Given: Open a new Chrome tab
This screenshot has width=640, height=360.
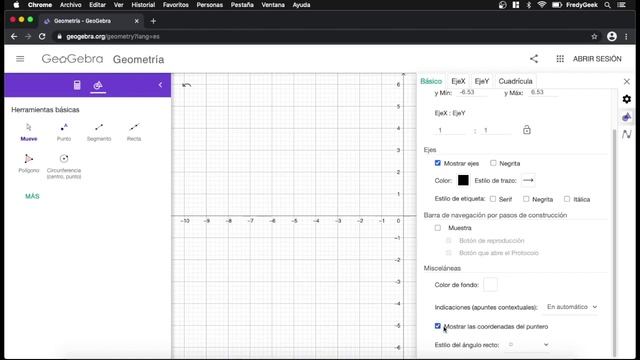Looking at the screenshot, I should tap(153, 21).
